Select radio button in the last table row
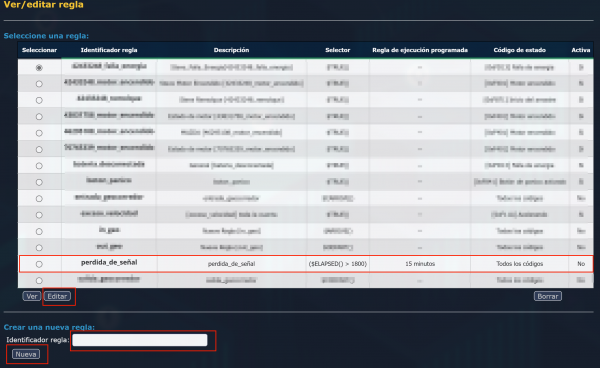The image size is (600, 368). point(39,280)
